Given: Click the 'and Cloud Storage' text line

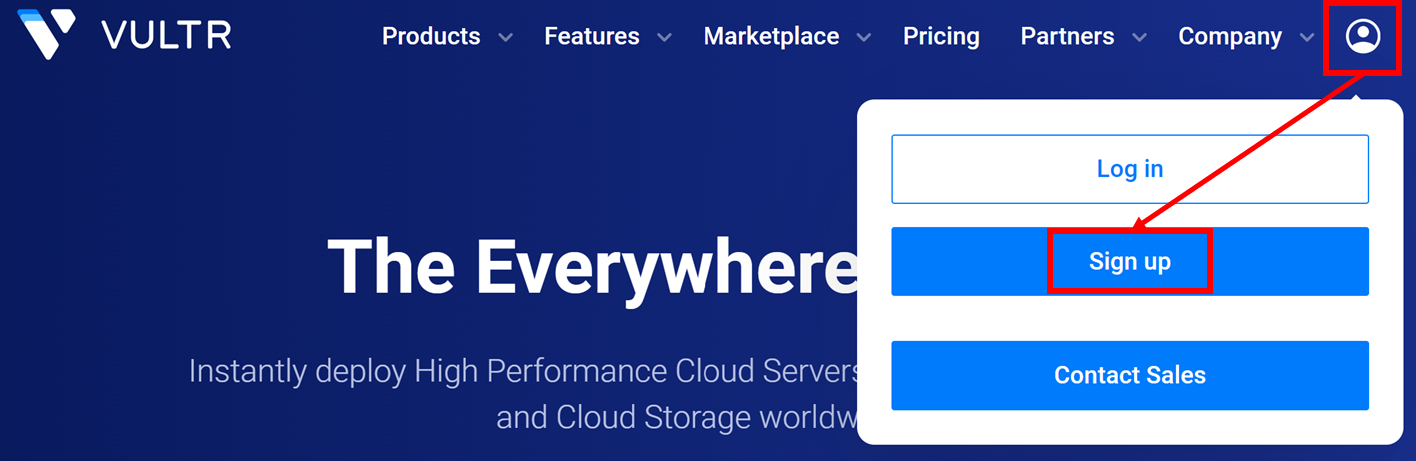Looking at the screenshot, I should (x=677, y=416).
